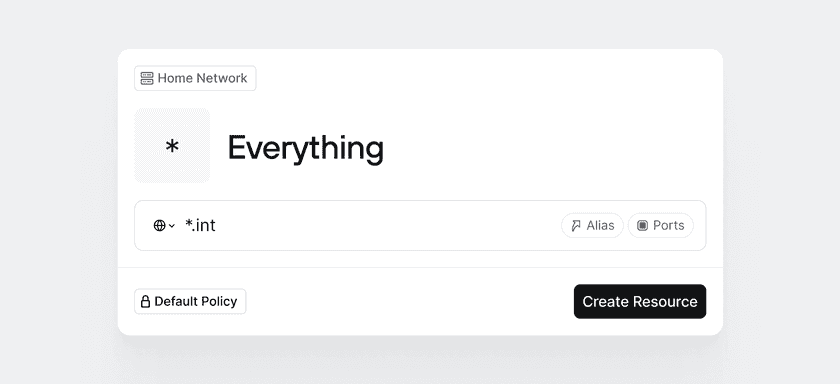Toggle the Ports option pill
840x384 pixels.
point(661,225)
